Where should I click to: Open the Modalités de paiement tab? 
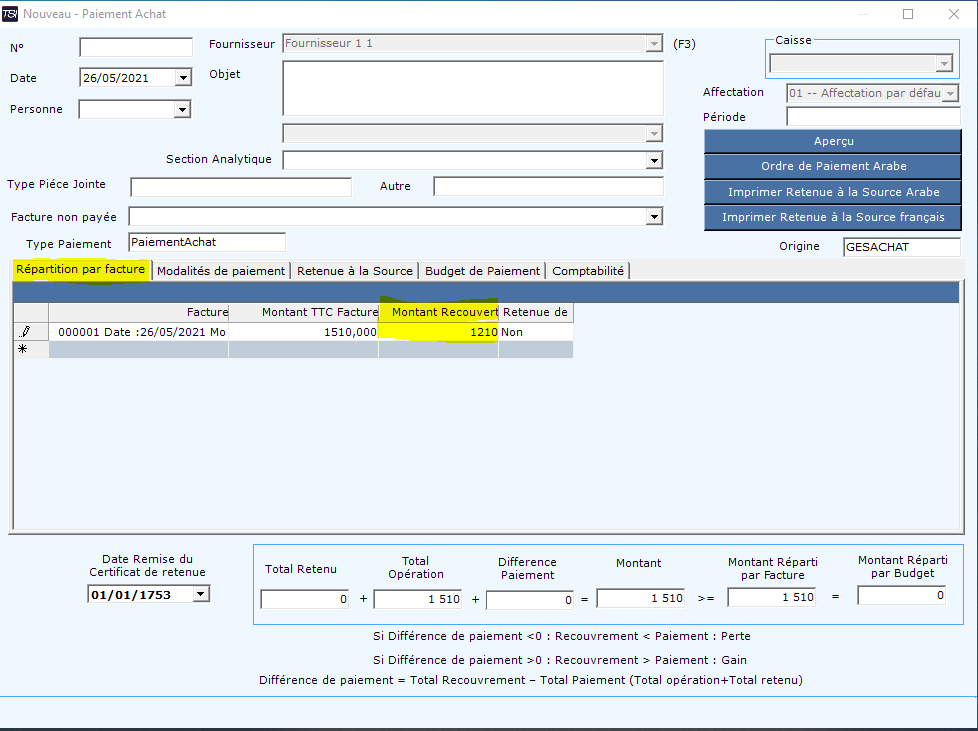click(x=221, y=271)
